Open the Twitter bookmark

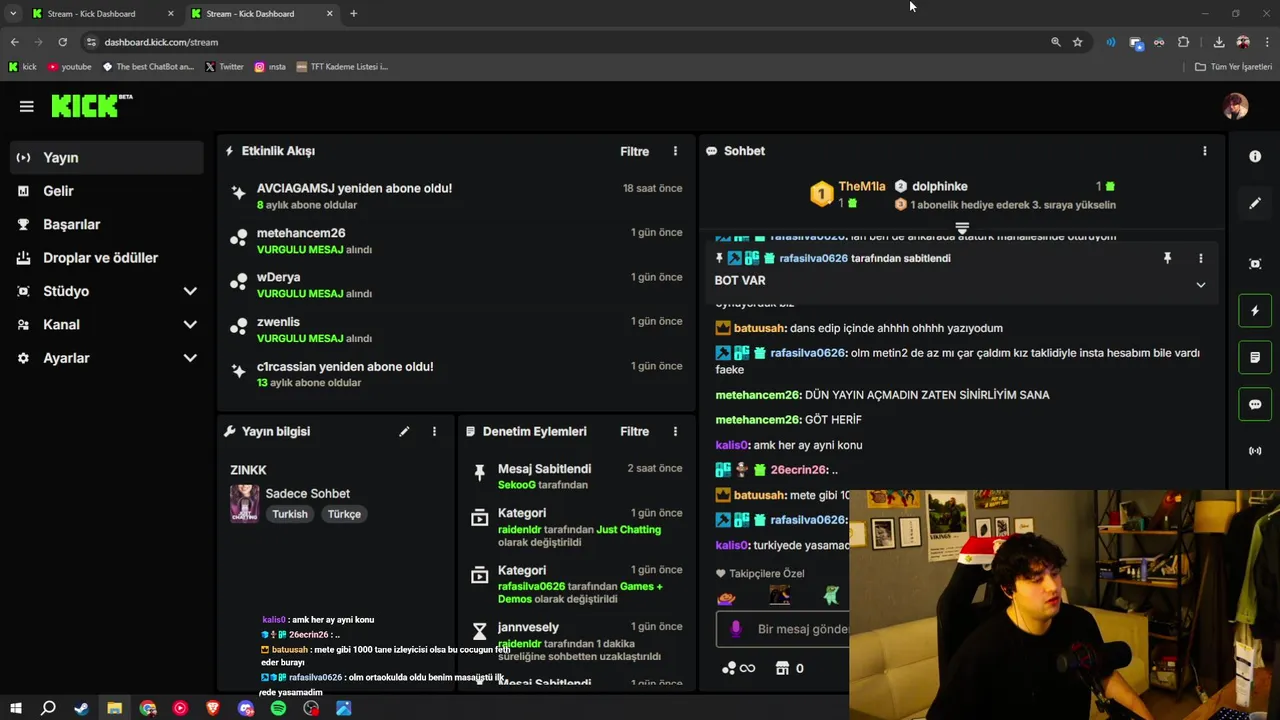pyautogui.click(x=224, y=67)
